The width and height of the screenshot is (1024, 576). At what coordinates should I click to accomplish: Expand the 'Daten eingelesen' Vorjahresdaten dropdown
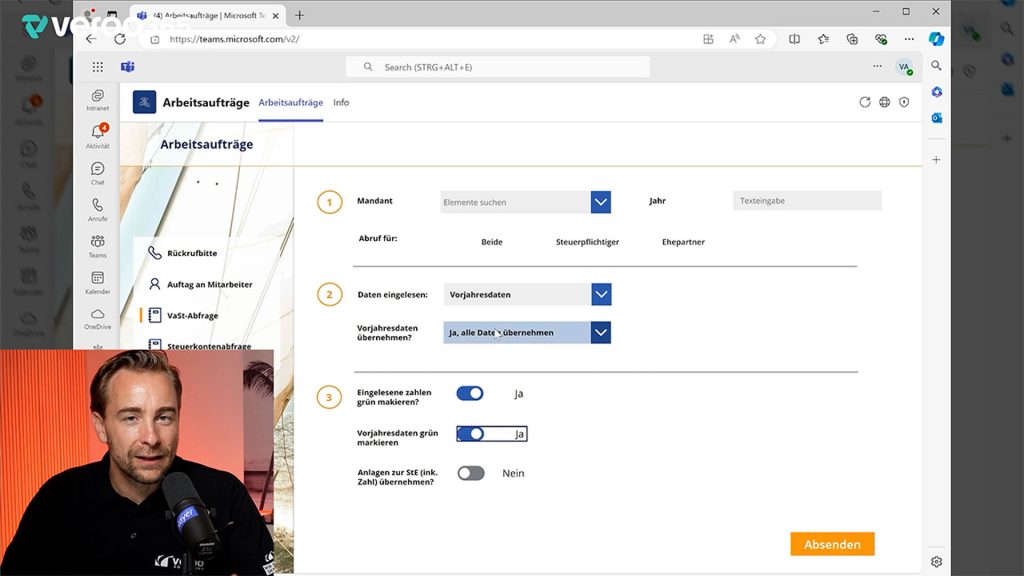pyautogui.click(x=600, y=294)
